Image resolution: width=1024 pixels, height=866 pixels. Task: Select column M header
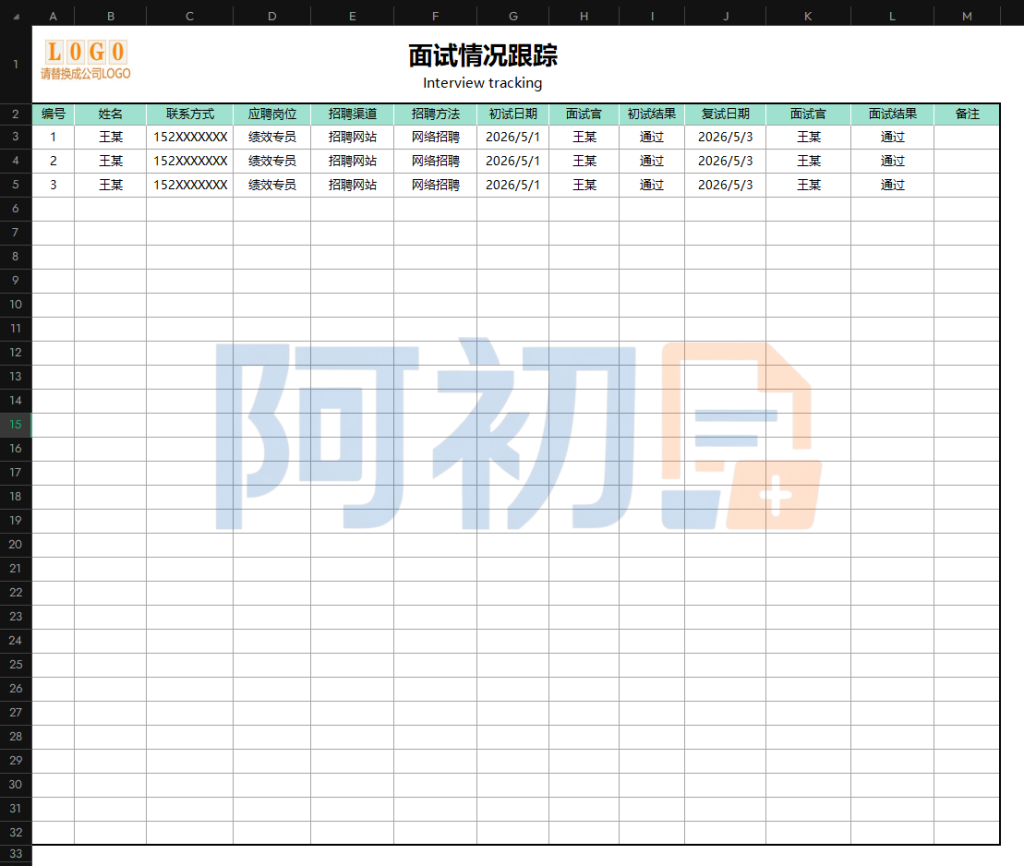(967, 16)
